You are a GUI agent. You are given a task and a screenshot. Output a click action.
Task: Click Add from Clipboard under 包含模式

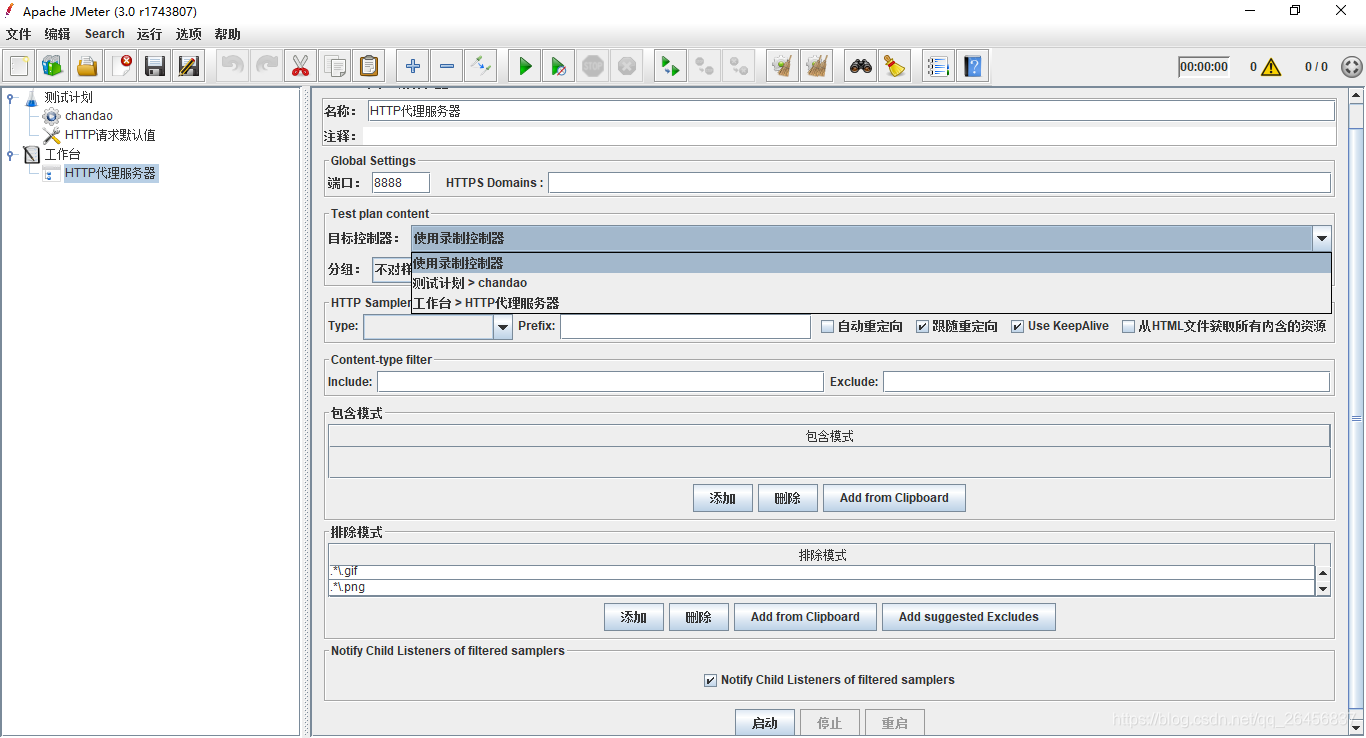[894, 498]
